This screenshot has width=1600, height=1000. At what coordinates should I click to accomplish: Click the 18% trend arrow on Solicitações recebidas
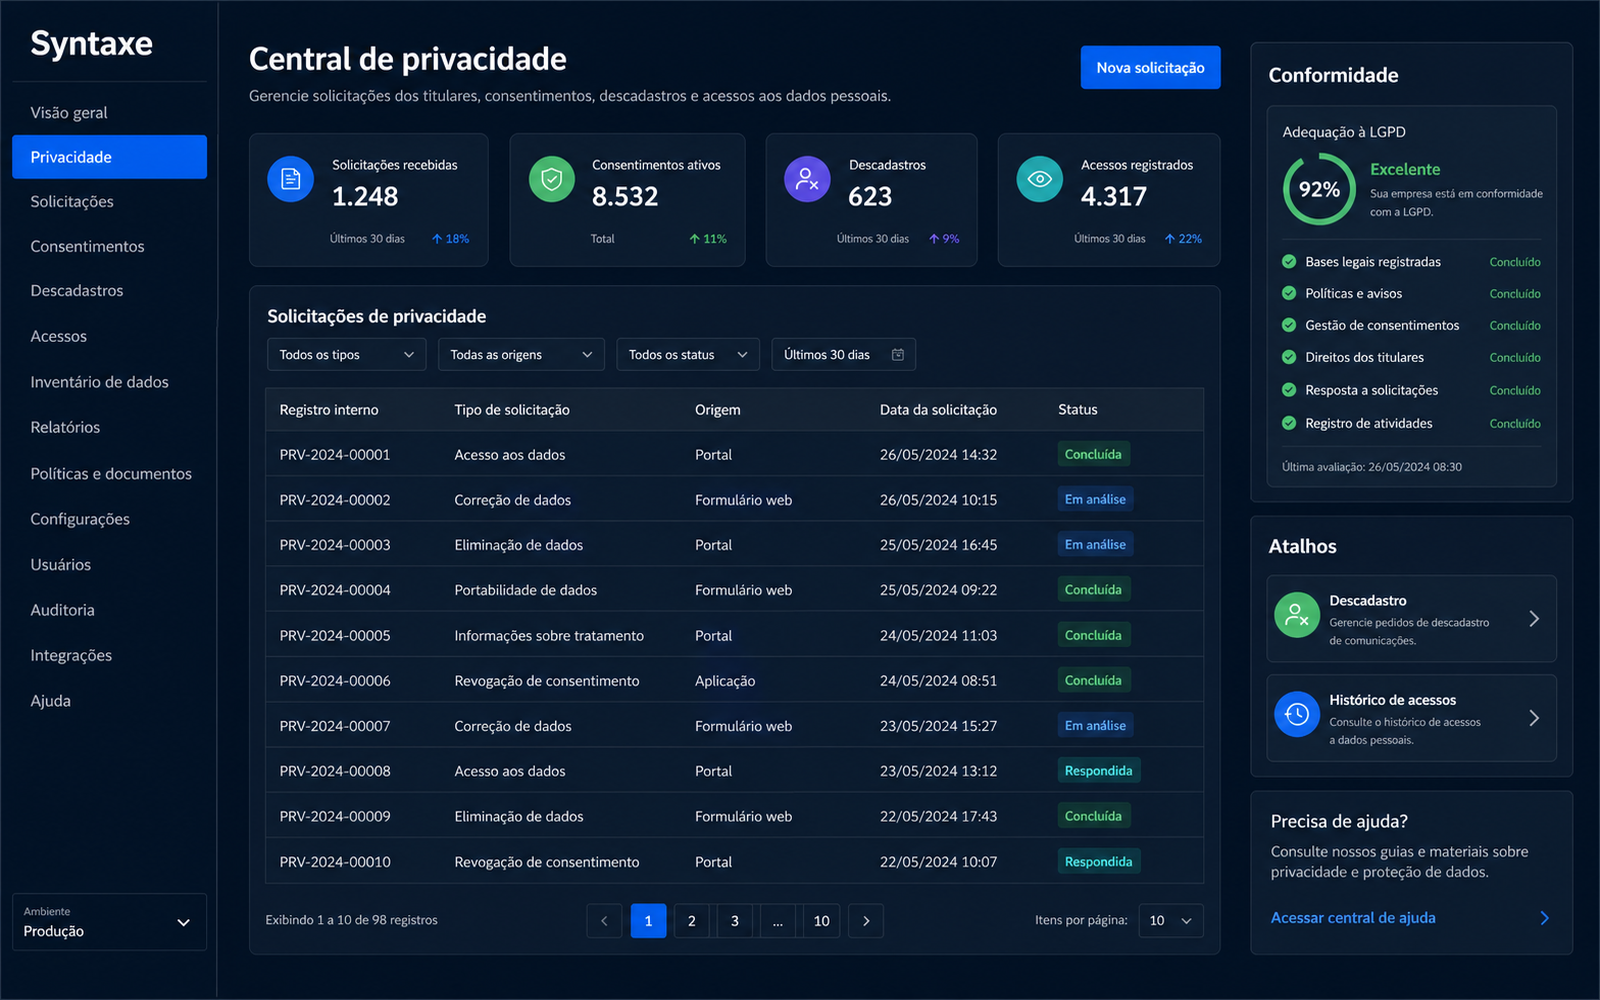pyautogui.click(x=437, y=239)
